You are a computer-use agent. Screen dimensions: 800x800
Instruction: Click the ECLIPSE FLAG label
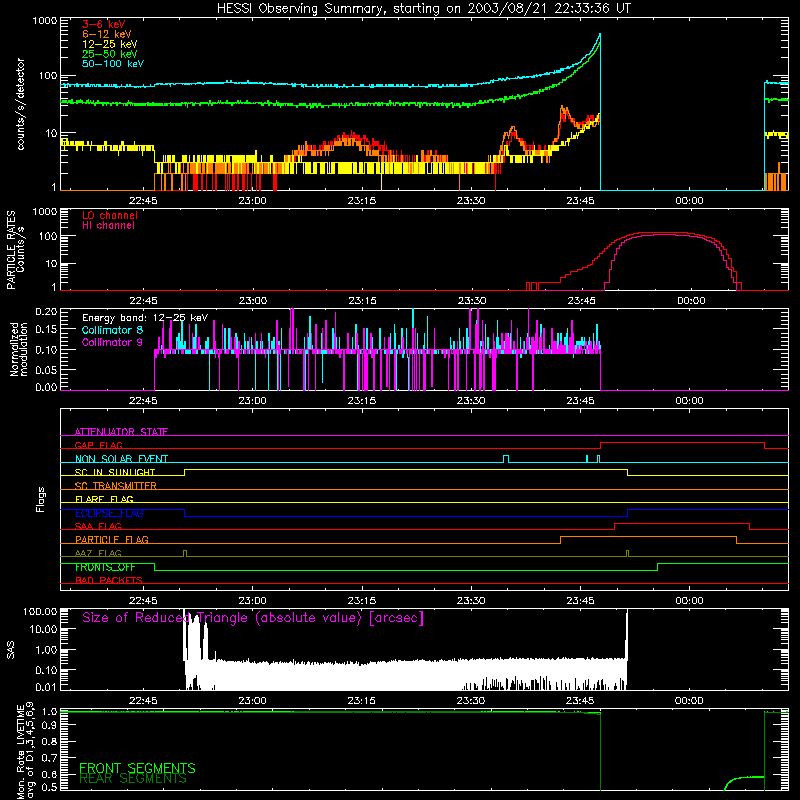point(109,513)
